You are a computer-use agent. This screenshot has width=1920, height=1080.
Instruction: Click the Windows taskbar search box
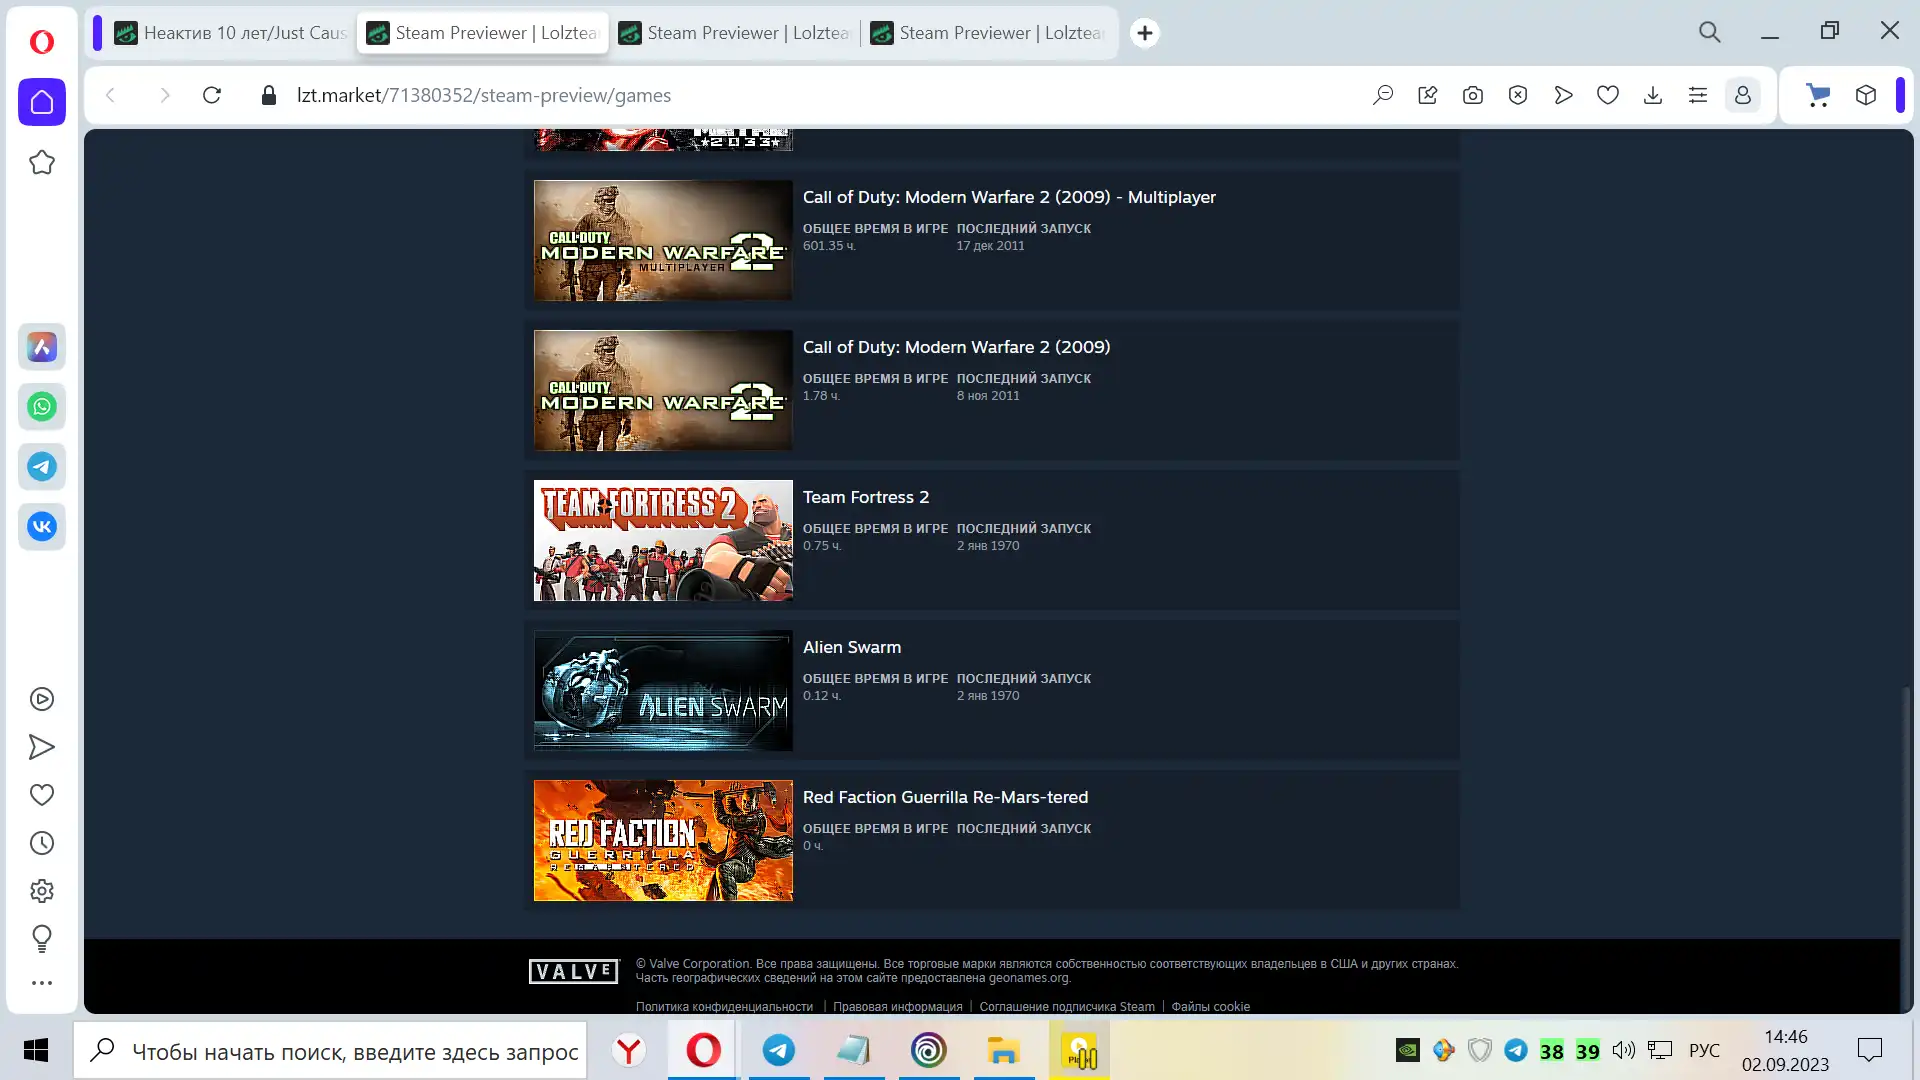(x=330, y=1051)
